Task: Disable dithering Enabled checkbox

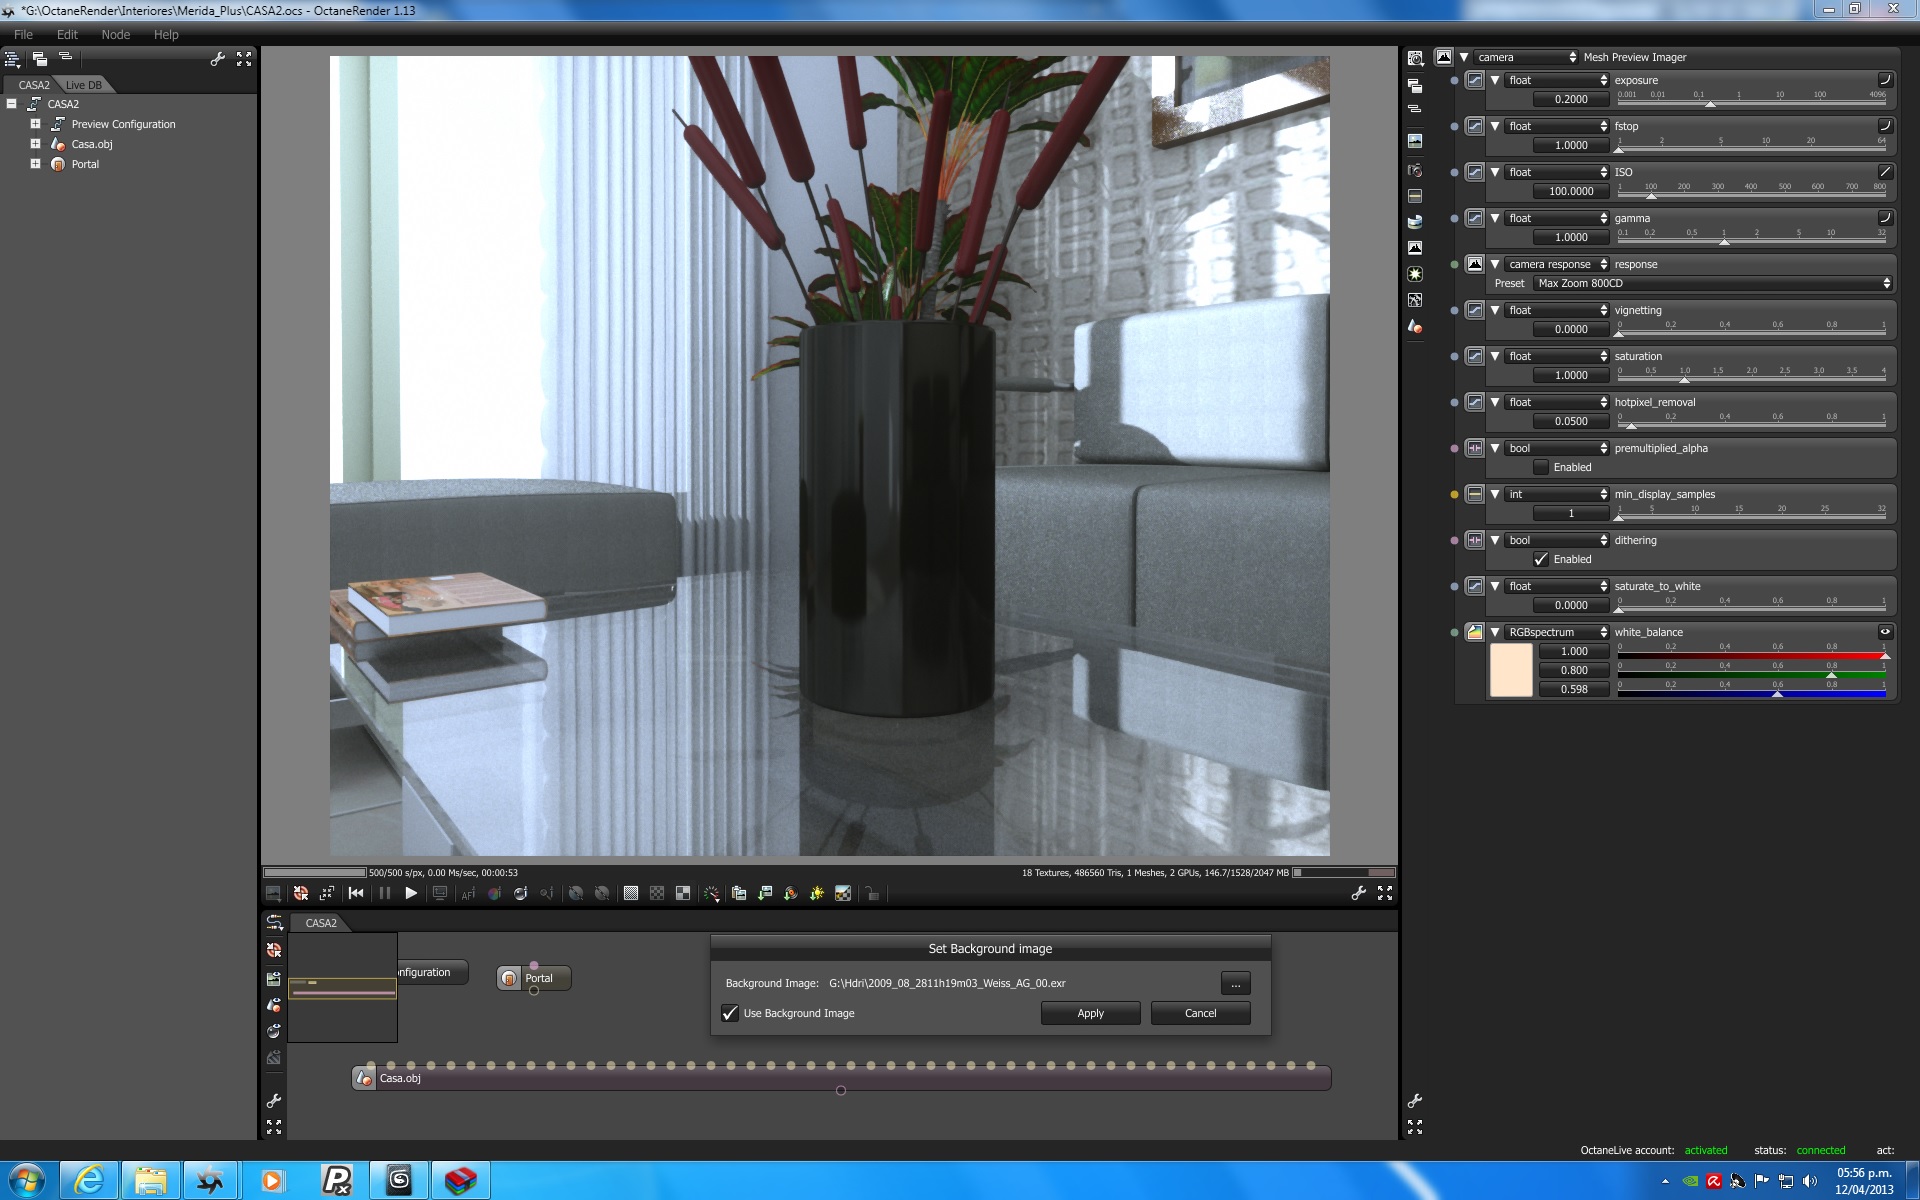Action: pos(1541,559)
